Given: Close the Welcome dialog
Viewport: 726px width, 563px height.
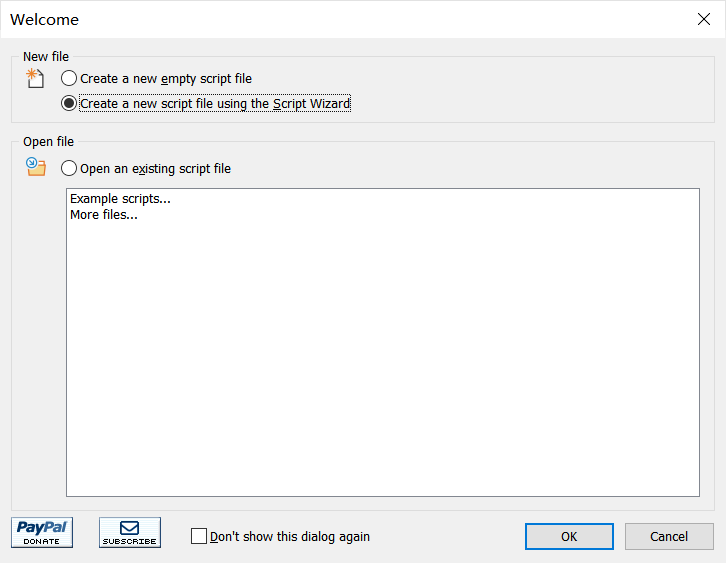Looking at the screenshot, I should 704,19.
